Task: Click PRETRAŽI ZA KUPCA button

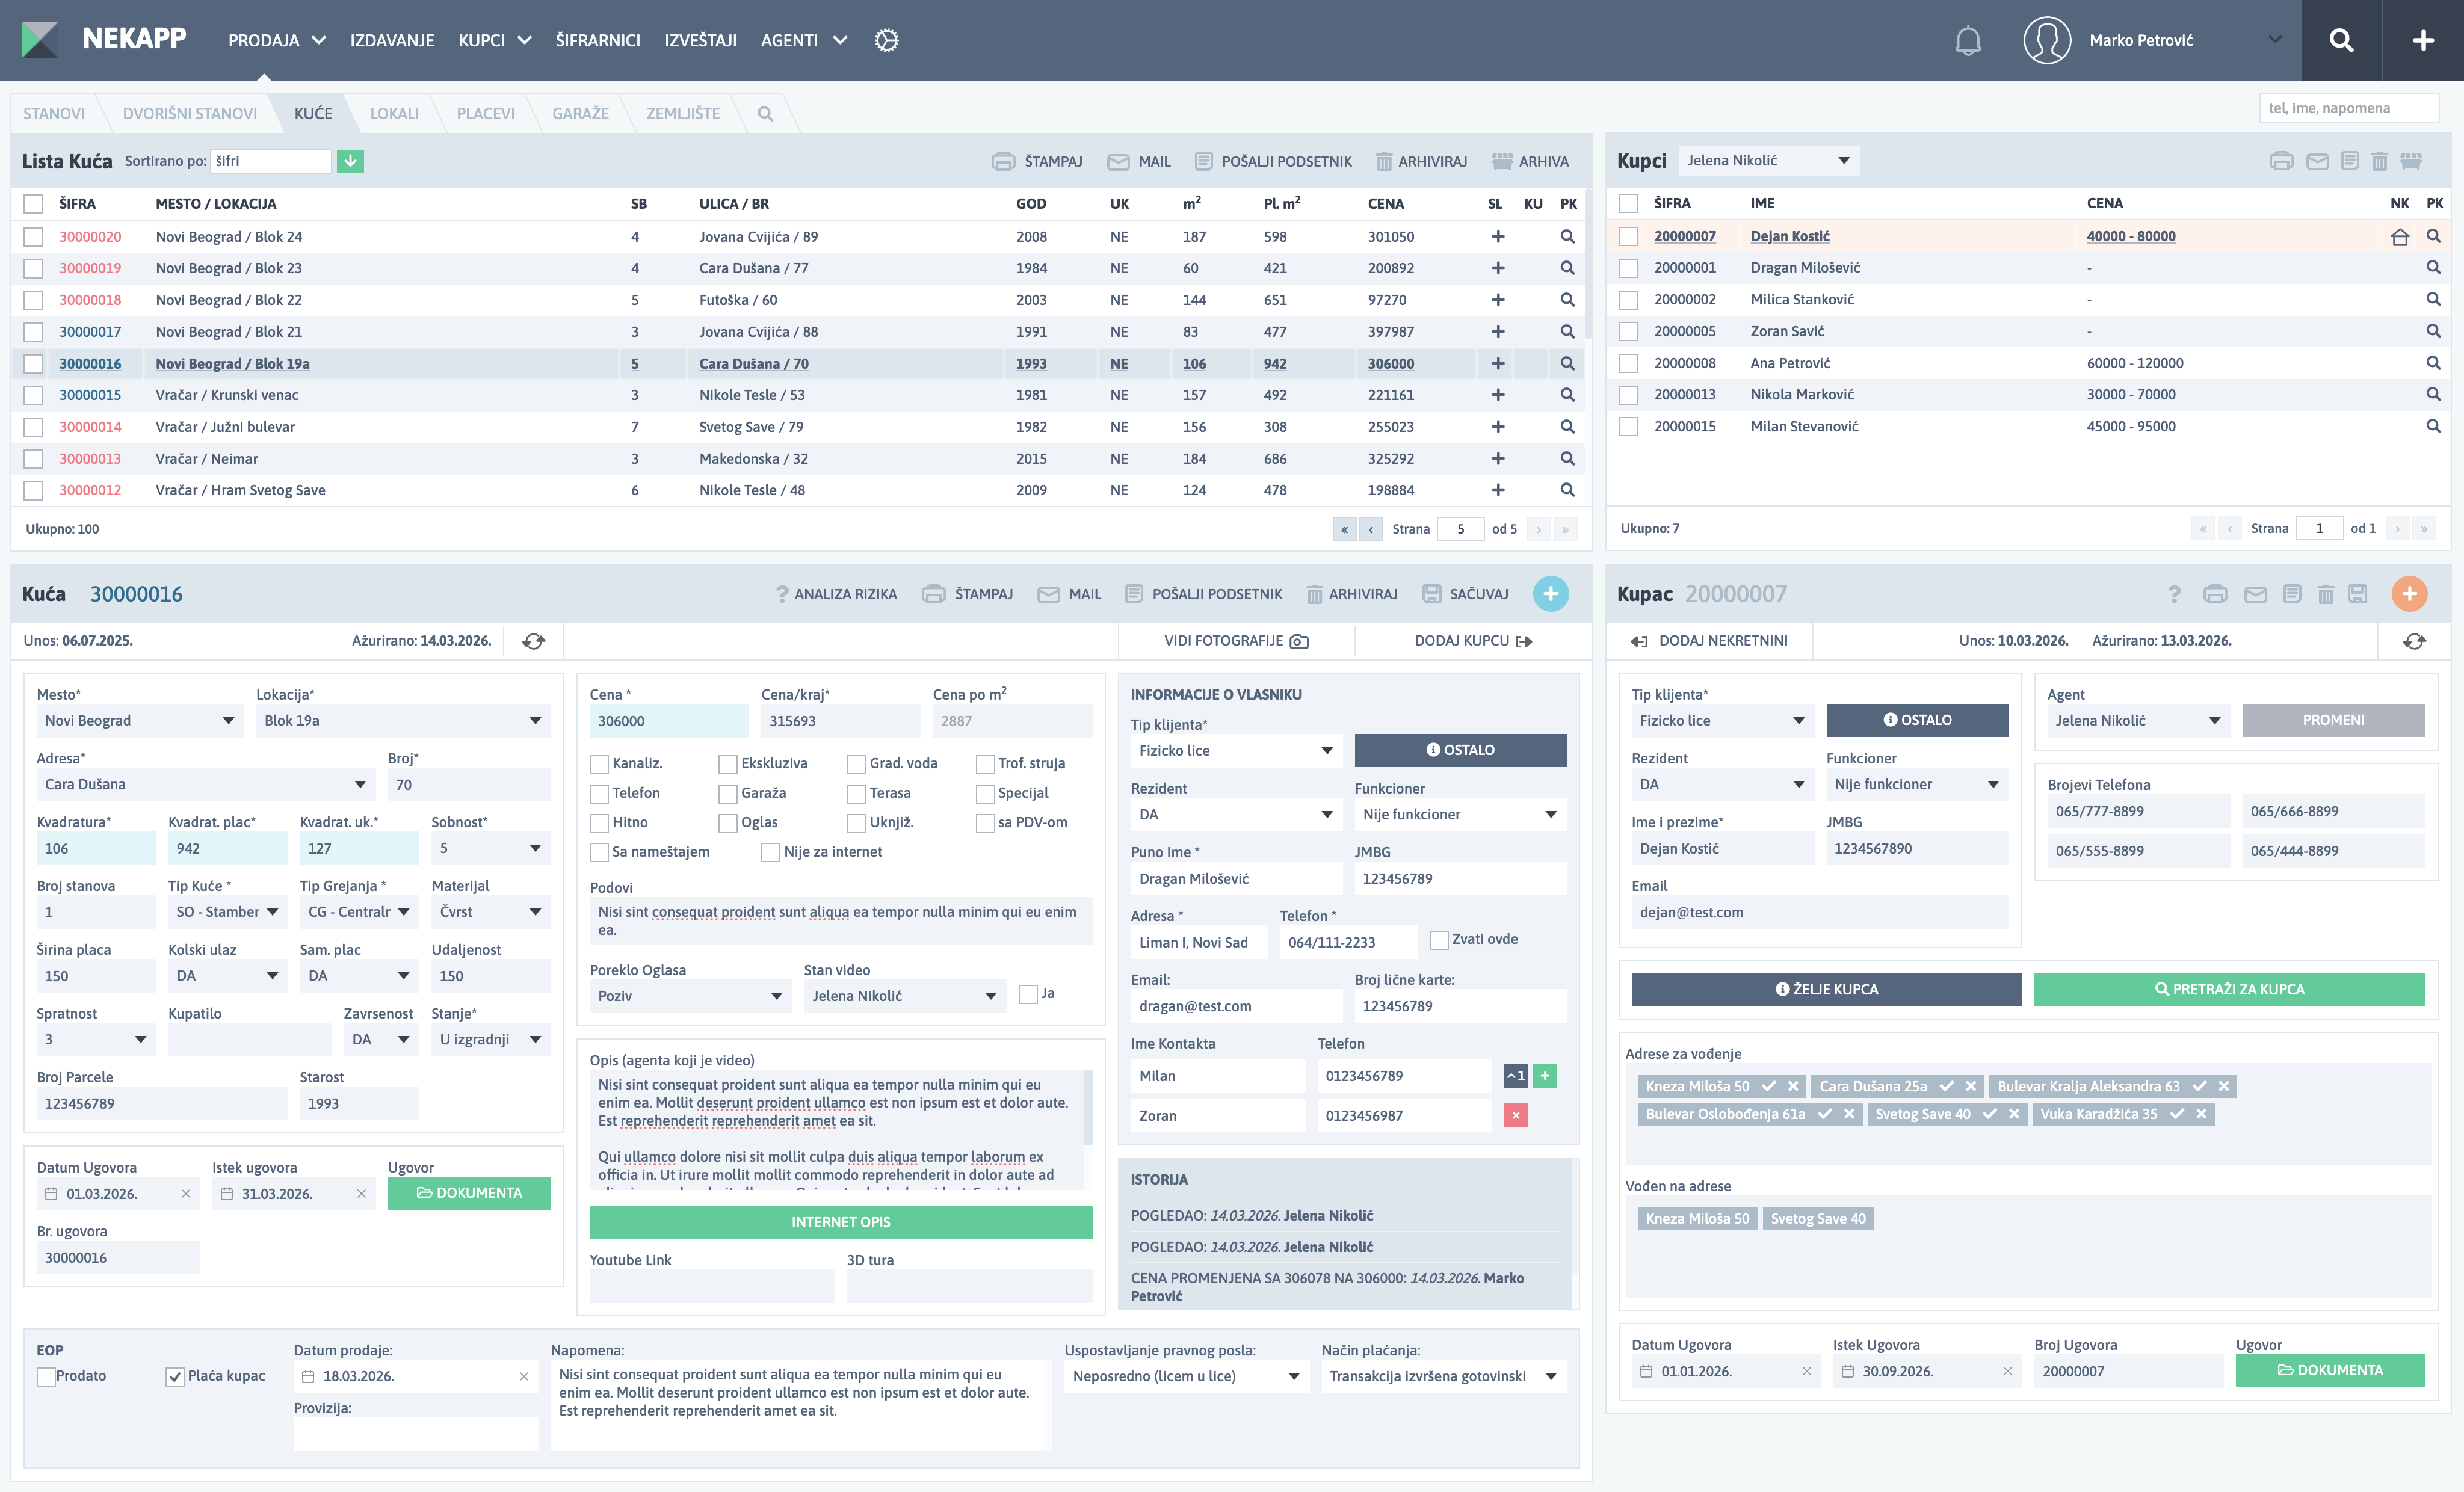Action: click(2229, 990)
